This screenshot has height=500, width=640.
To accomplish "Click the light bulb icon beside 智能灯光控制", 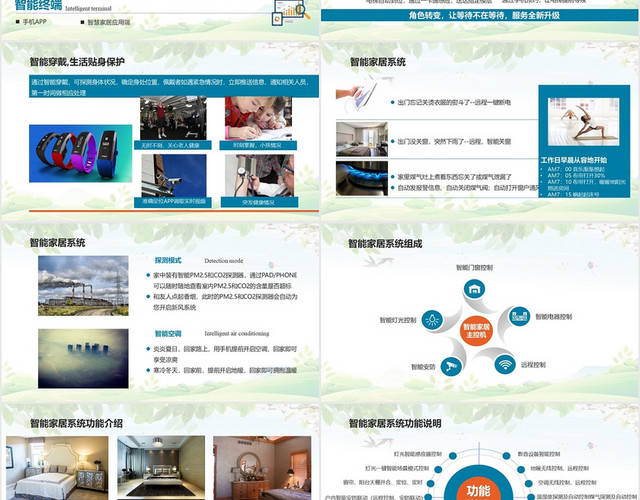I will 432,319.
